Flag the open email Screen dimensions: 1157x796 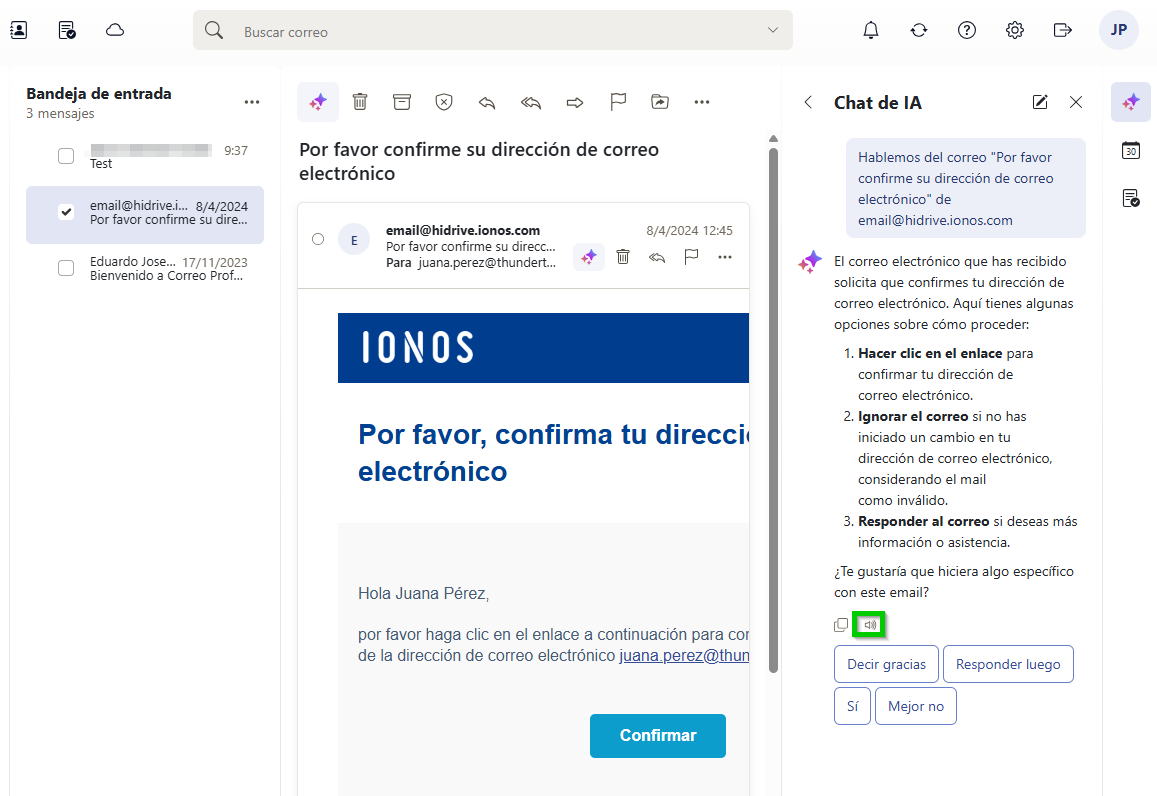click(617, 101)
